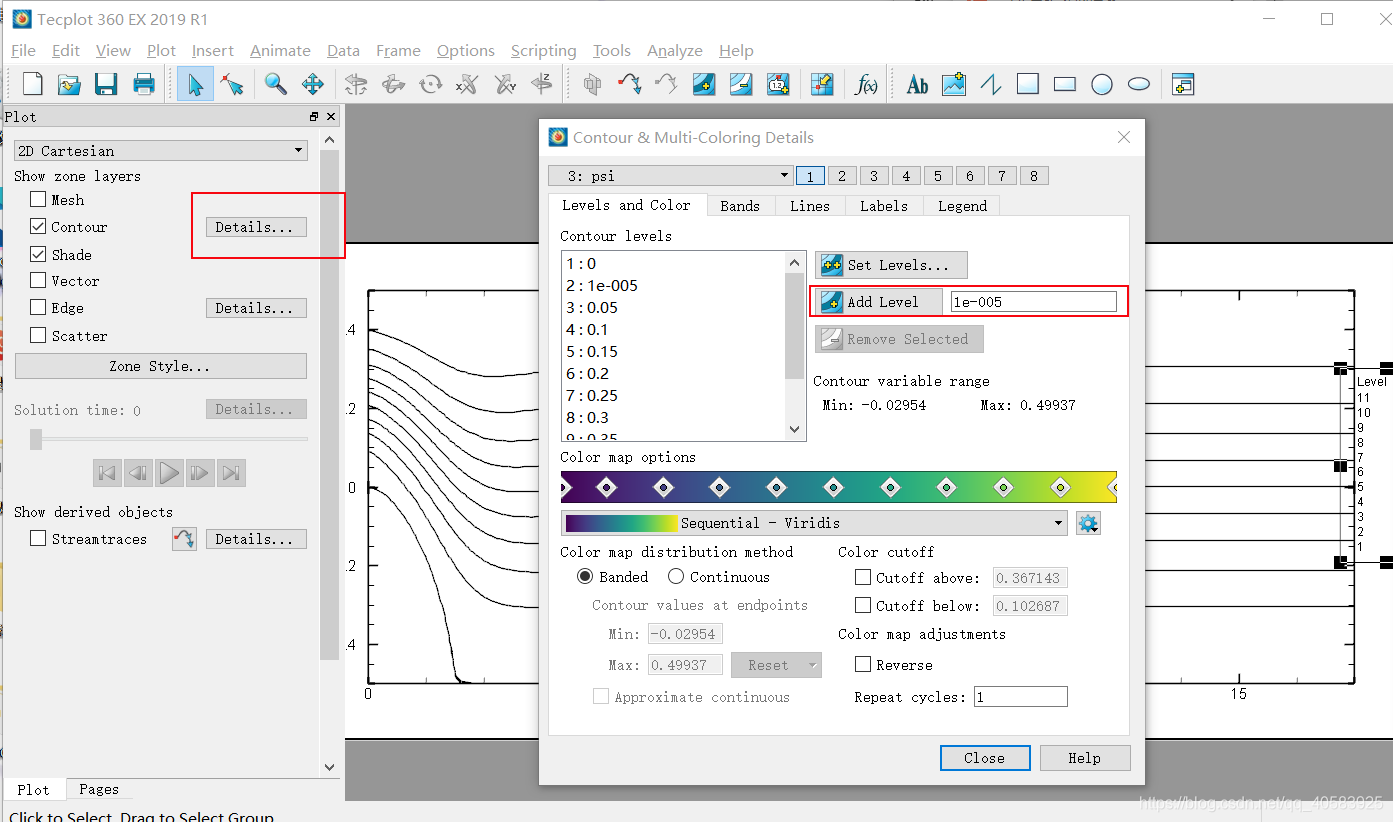The image size is (1393, 822).
Task: Click the Add Level button
Action: coord(879,302)
